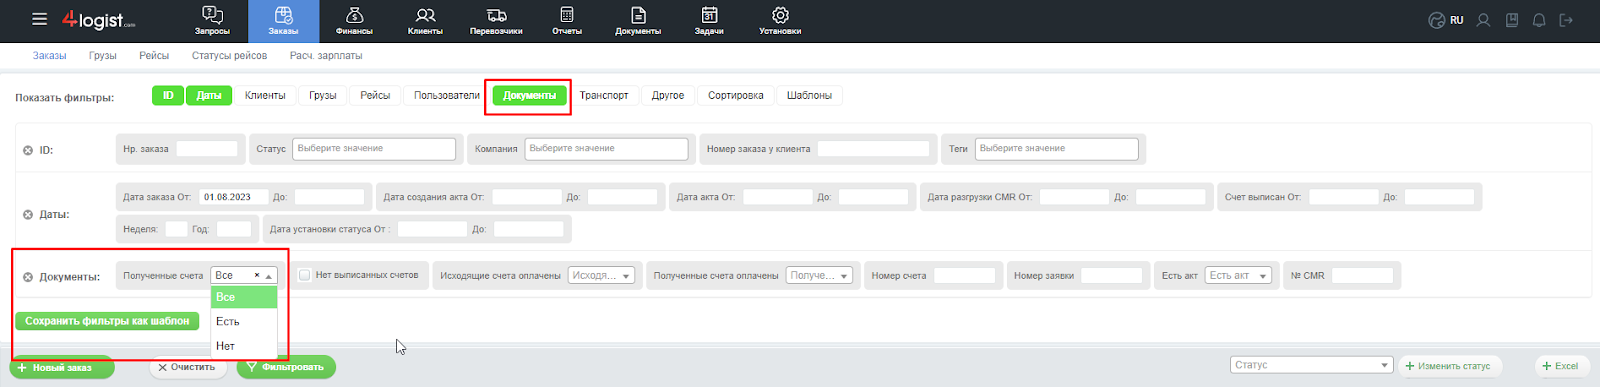Toggle the Рейсы filter group
Screen dimensions: 1600x387
pyautogui.click(x=375, y=95)
